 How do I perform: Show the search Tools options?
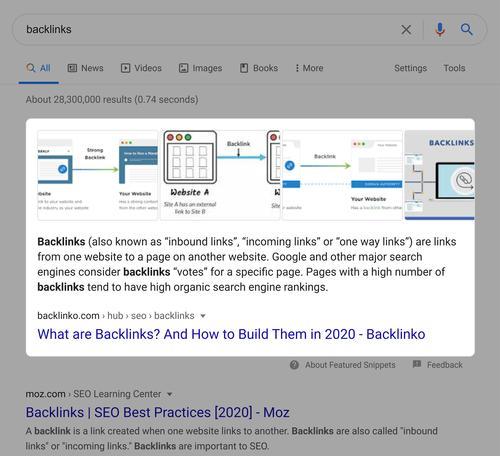(454, 68)
